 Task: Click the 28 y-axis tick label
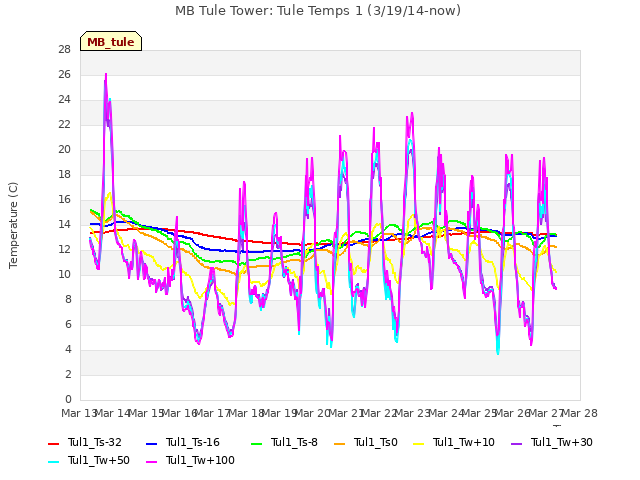65,50
